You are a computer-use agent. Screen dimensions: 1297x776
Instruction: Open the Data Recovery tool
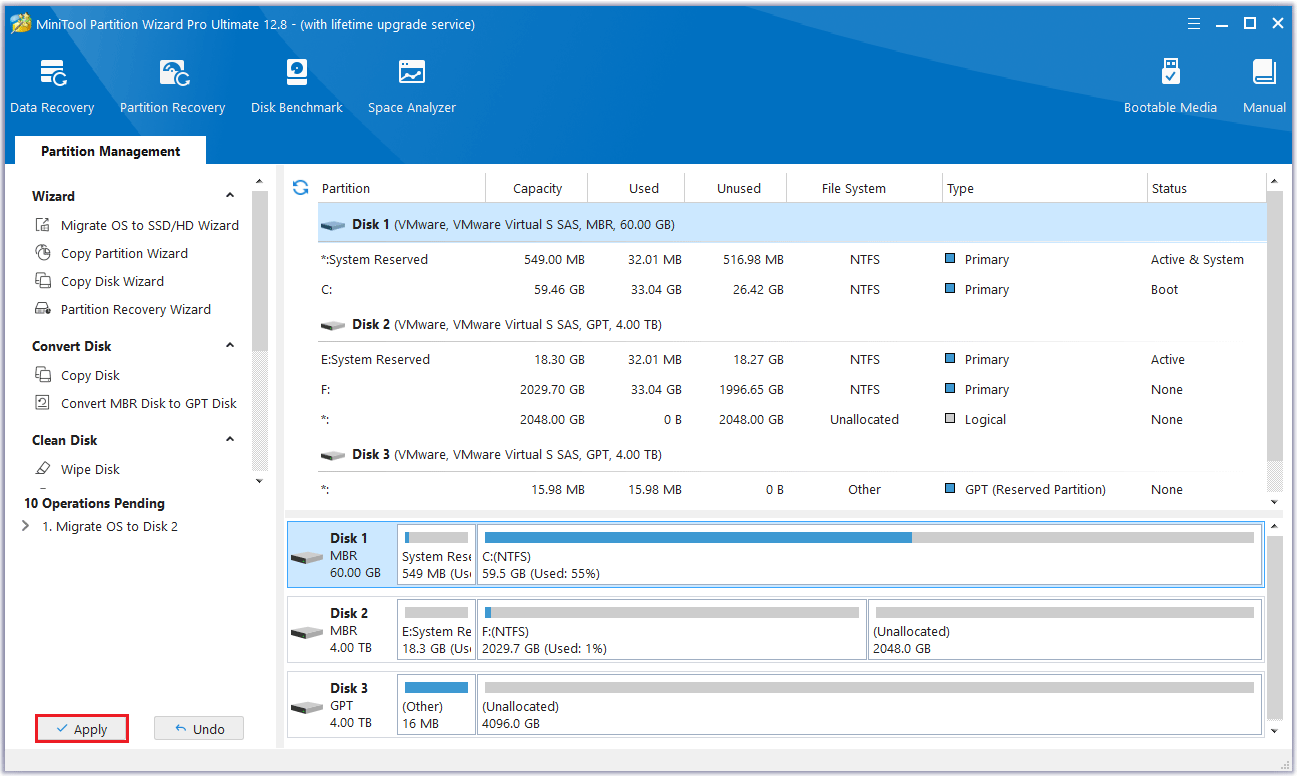(52, 87)
